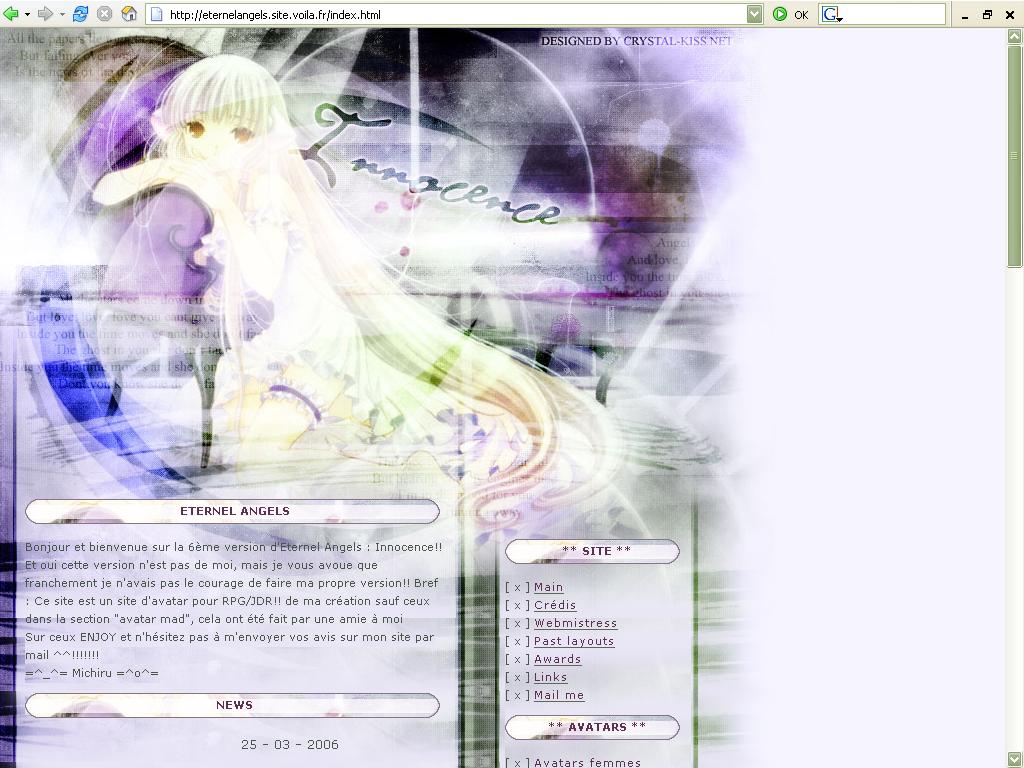Restore down the browser window
The width and height of the screenshot is (1024, 768).
click(x=987, y=14)
